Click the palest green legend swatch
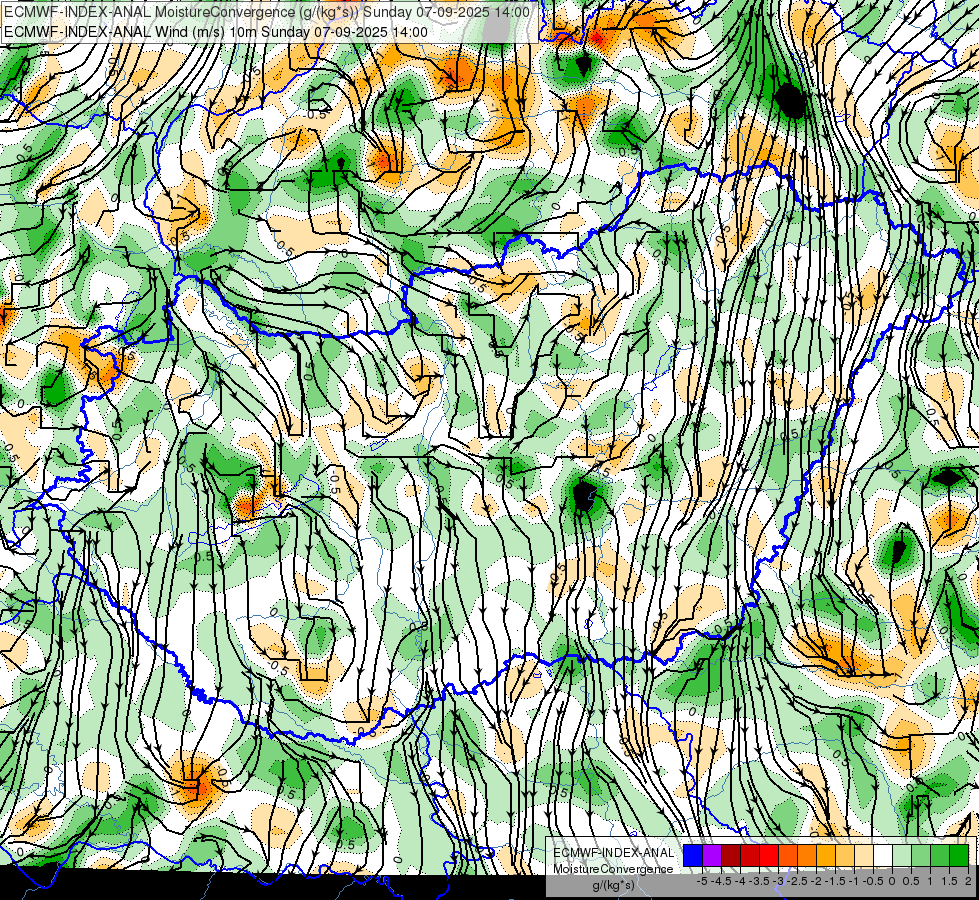The width and height of the screenshot is (979, 900). click(x=902, y=856)
